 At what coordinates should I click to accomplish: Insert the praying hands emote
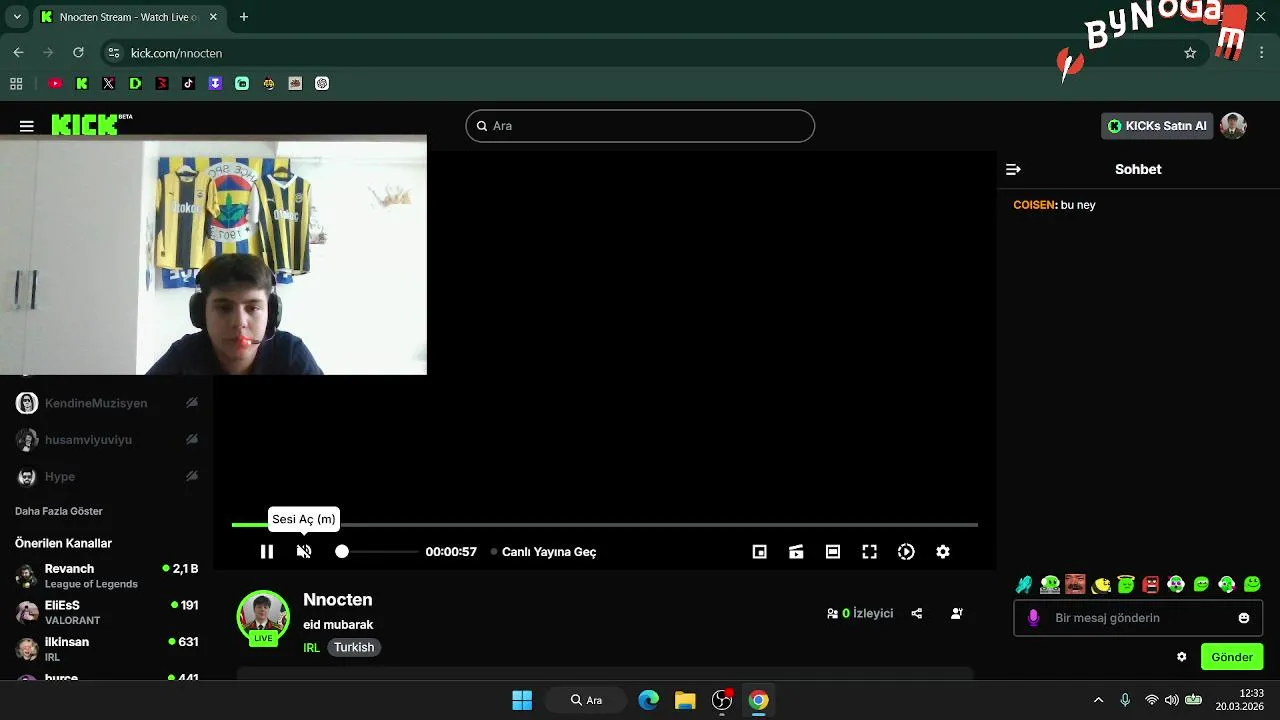click(x=1024, y=584)
